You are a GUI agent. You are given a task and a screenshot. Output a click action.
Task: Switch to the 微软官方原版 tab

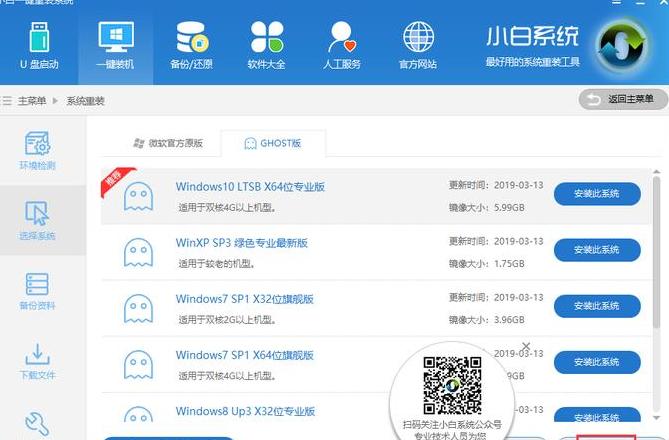(x=168, y=143)
